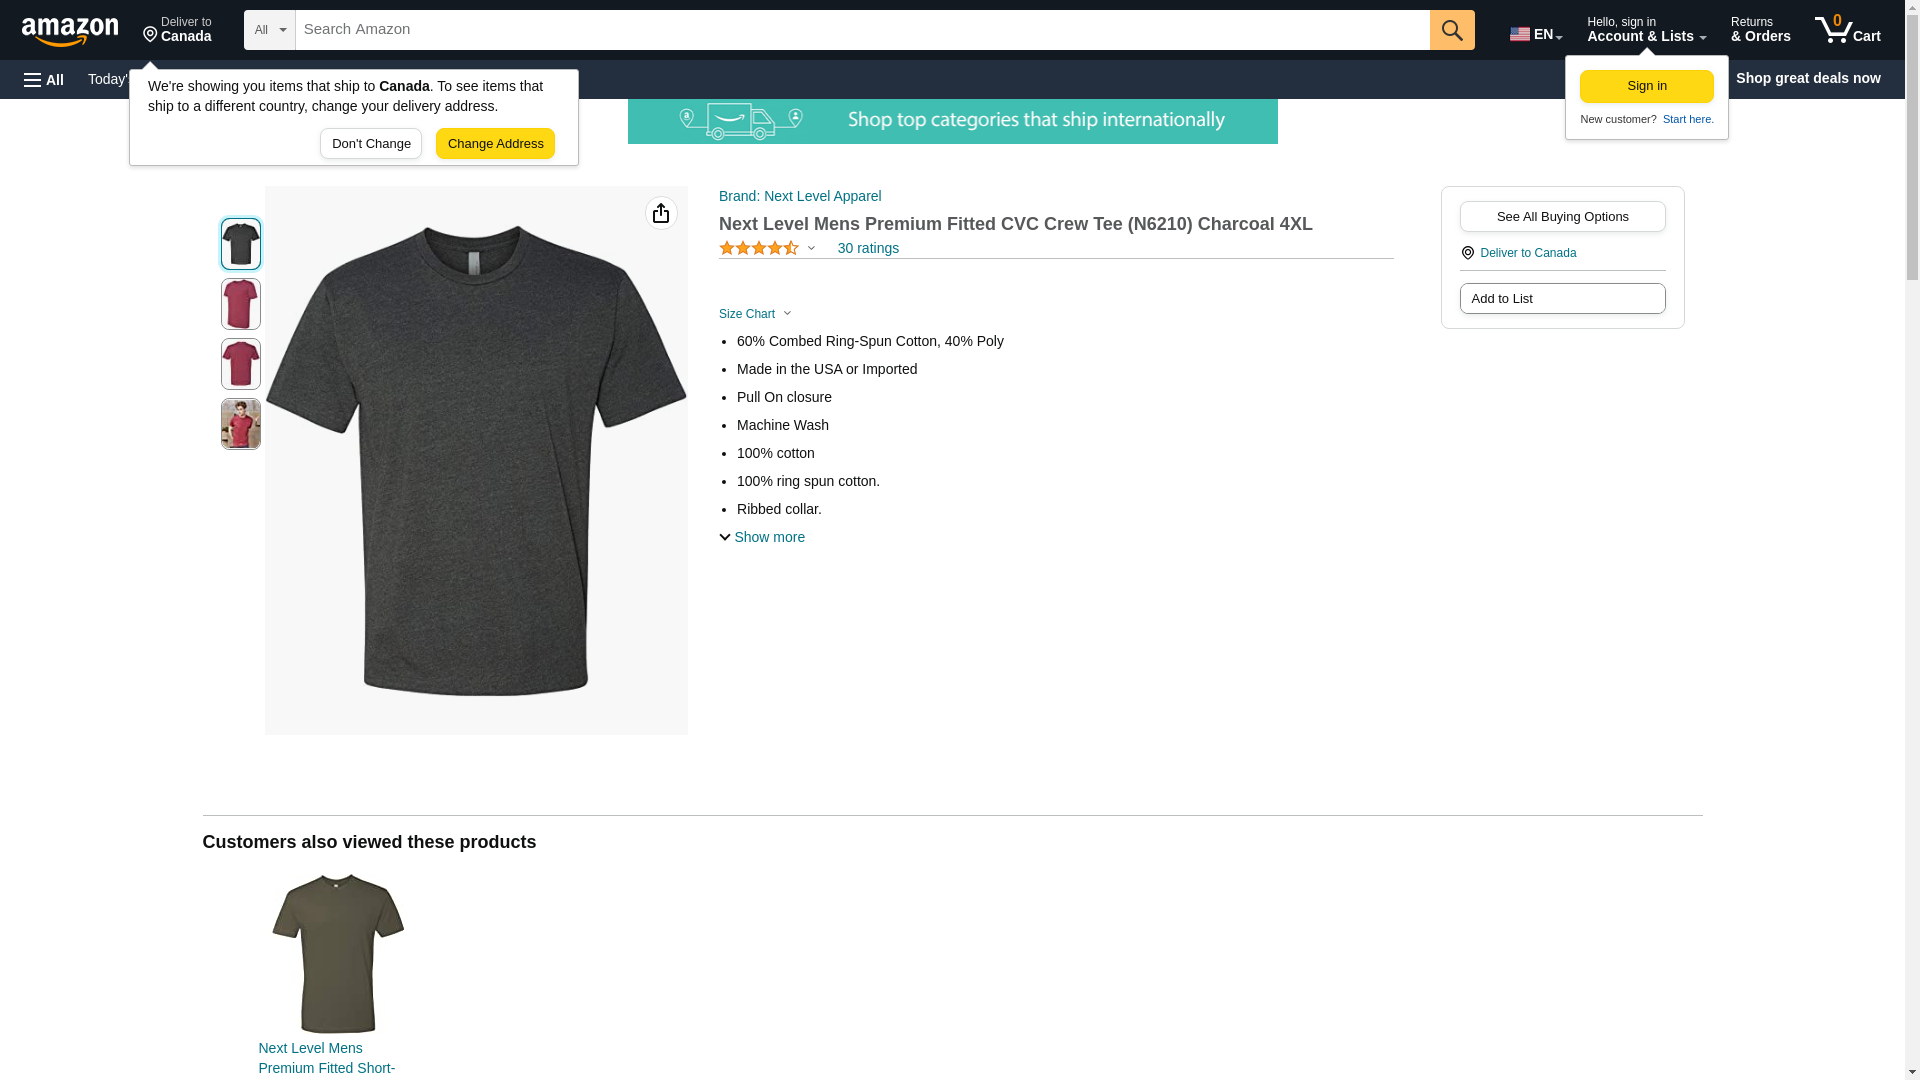Click the search magnifier button
This screenshot has width=1920, height=1080.
pos(1451,30)
